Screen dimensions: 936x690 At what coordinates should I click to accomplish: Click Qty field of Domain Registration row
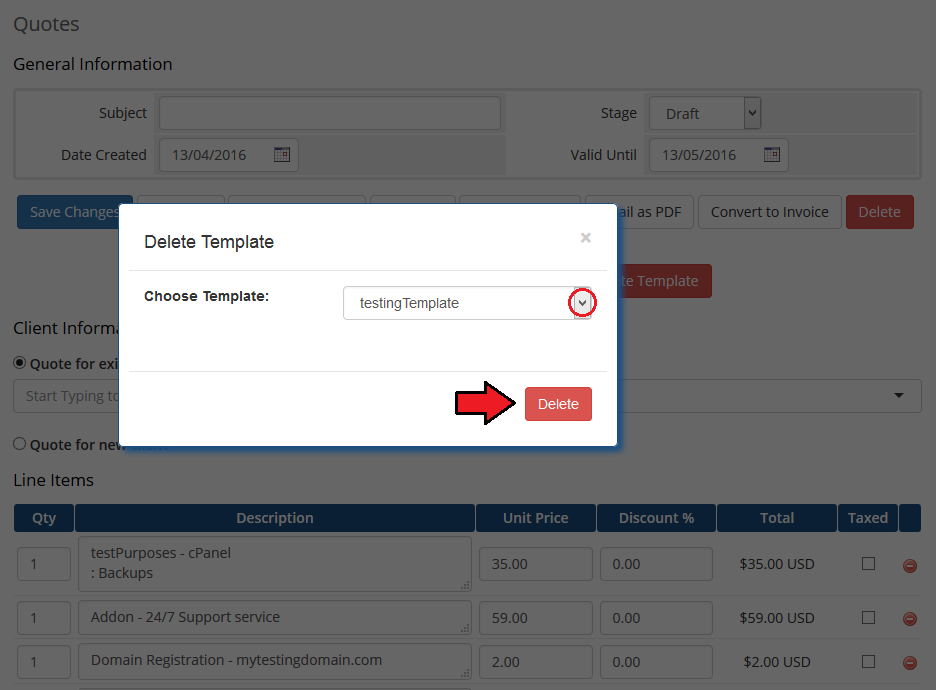pos(44,662)
